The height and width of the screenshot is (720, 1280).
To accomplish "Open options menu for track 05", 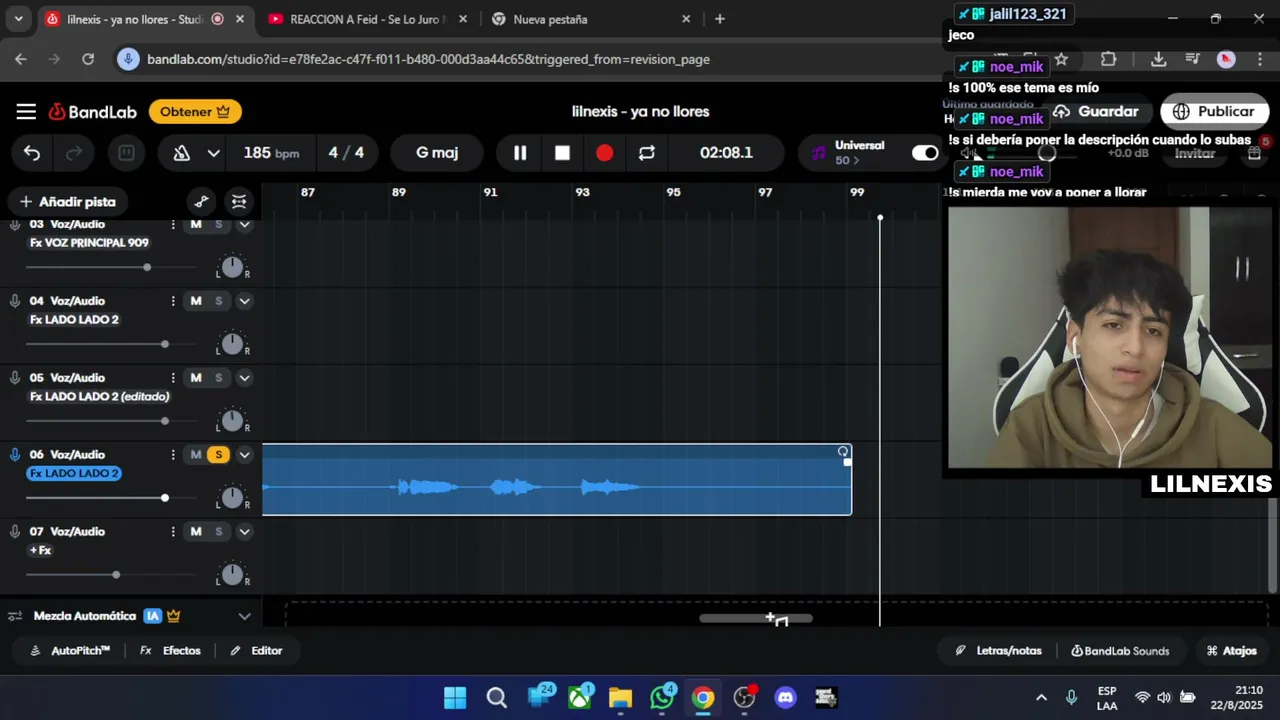I will (x=173, y=378).
